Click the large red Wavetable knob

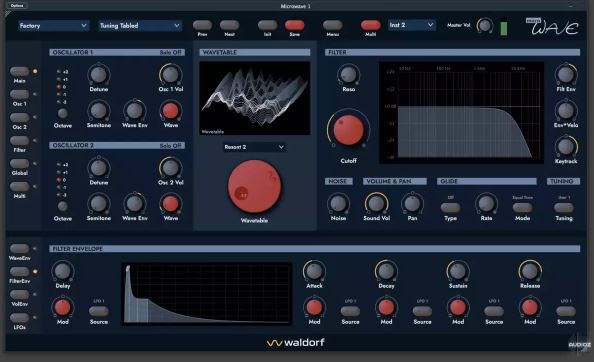click(254, 186)
